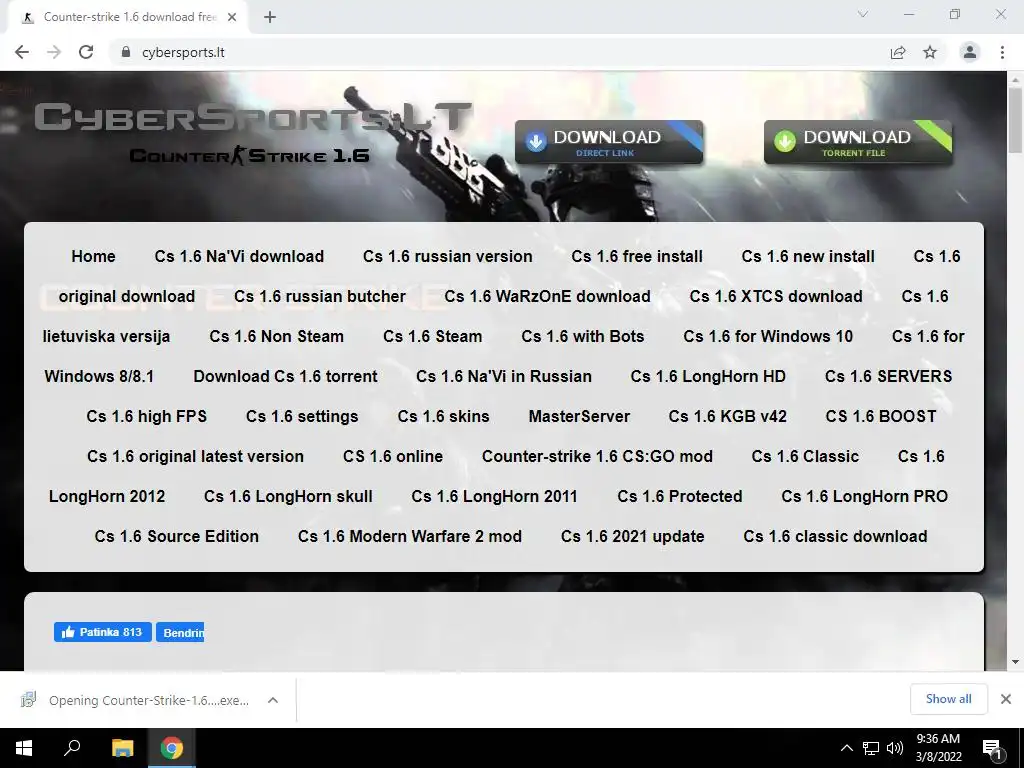Select the Counter-strike 1.6 download tab
The image size is (1024, 768).
(x=130, y=17)
